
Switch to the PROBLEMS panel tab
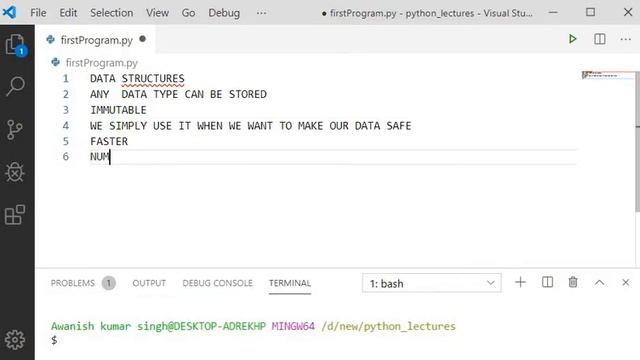[x=73, y=283]
